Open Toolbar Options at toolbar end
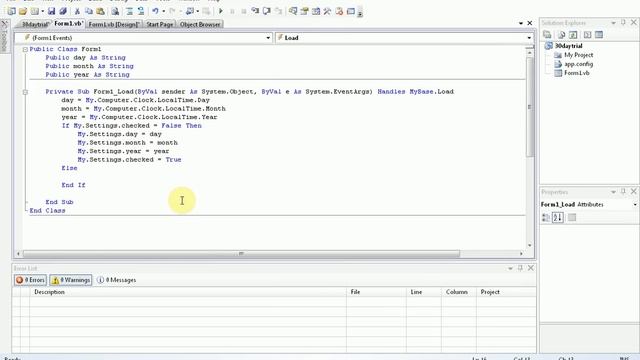Image resolution: width=640 pixels, height=360 pixels. pos(360,13)
